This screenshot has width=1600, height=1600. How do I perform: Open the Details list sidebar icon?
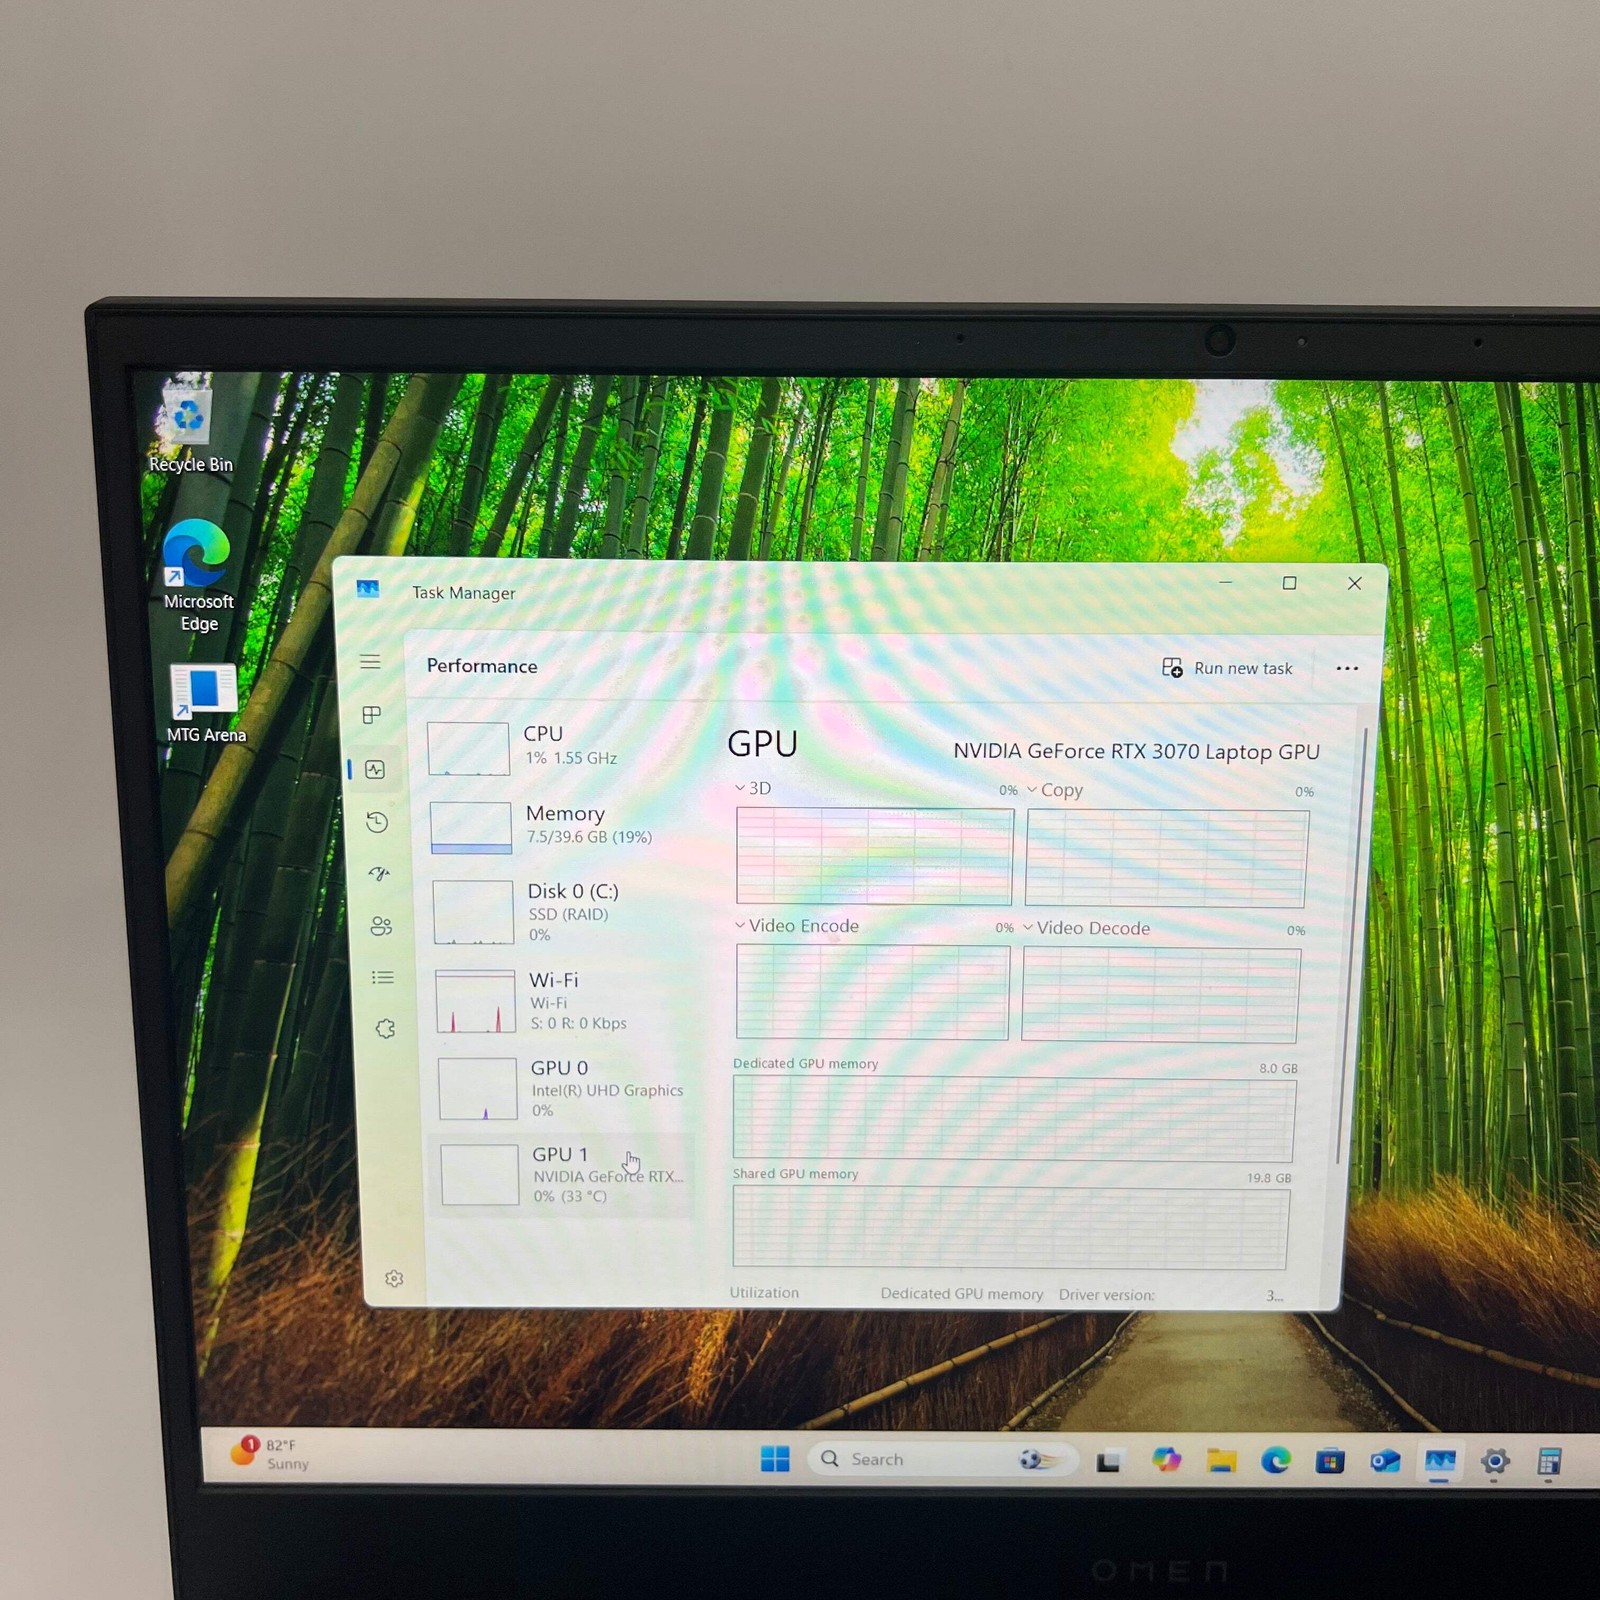point(383,977)
